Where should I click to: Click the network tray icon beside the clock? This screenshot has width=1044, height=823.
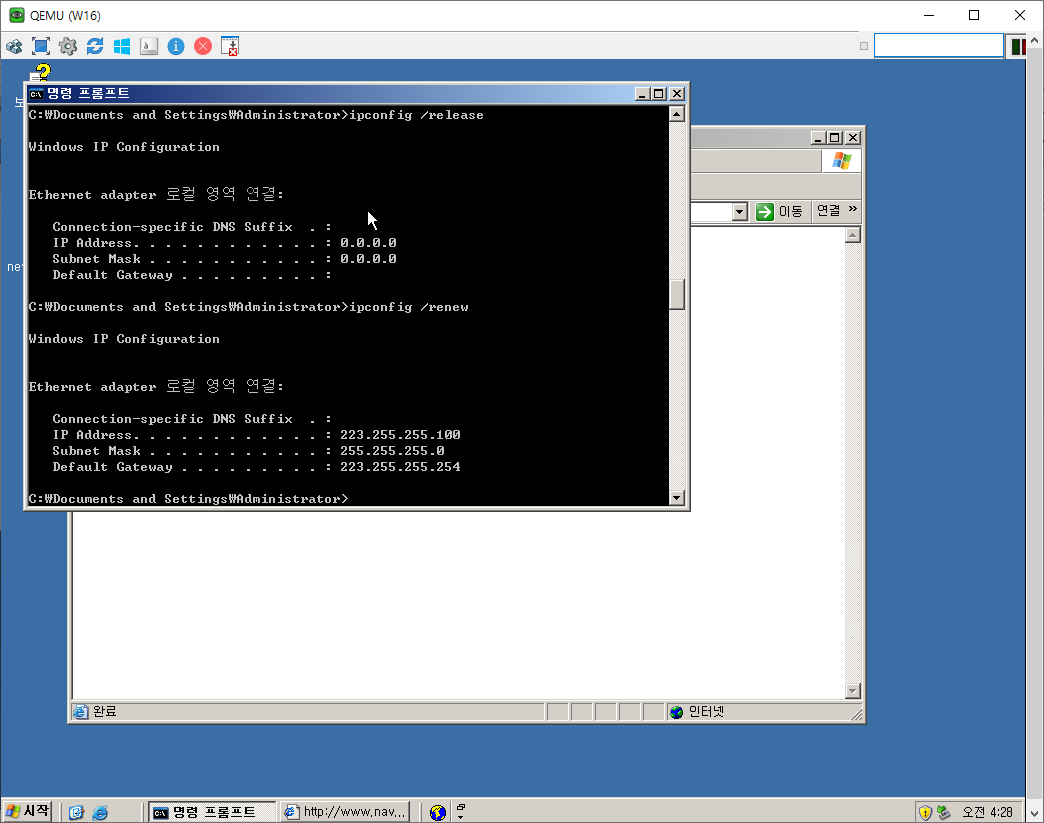tap(943, 812)
